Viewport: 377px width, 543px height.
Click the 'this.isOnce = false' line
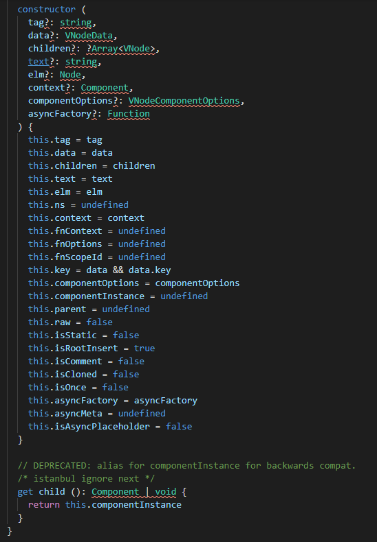coord(78,388)
